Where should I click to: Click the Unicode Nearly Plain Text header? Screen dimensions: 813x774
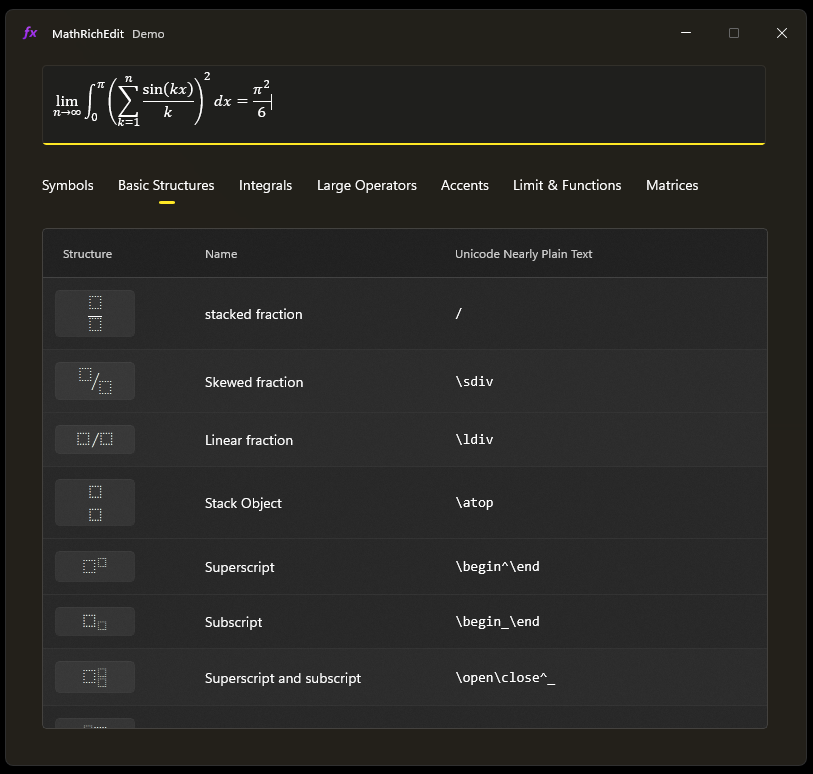coord(523,254)
